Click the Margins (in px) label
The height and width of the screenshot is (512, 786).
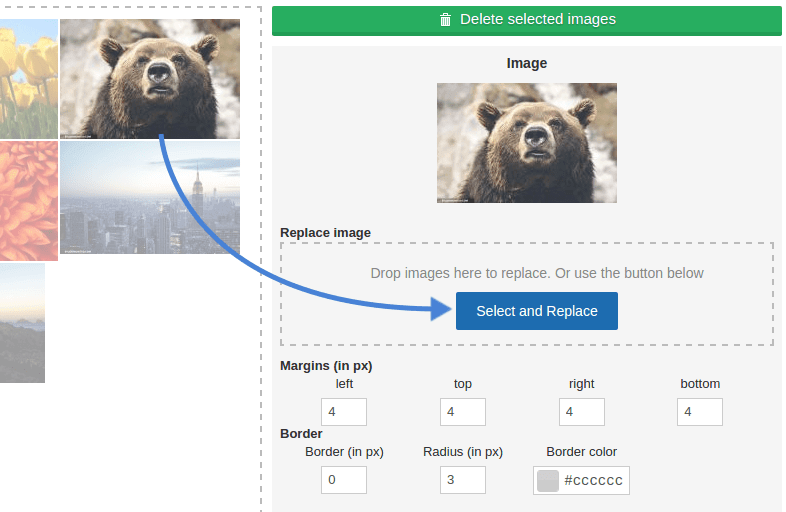point(326,366)
